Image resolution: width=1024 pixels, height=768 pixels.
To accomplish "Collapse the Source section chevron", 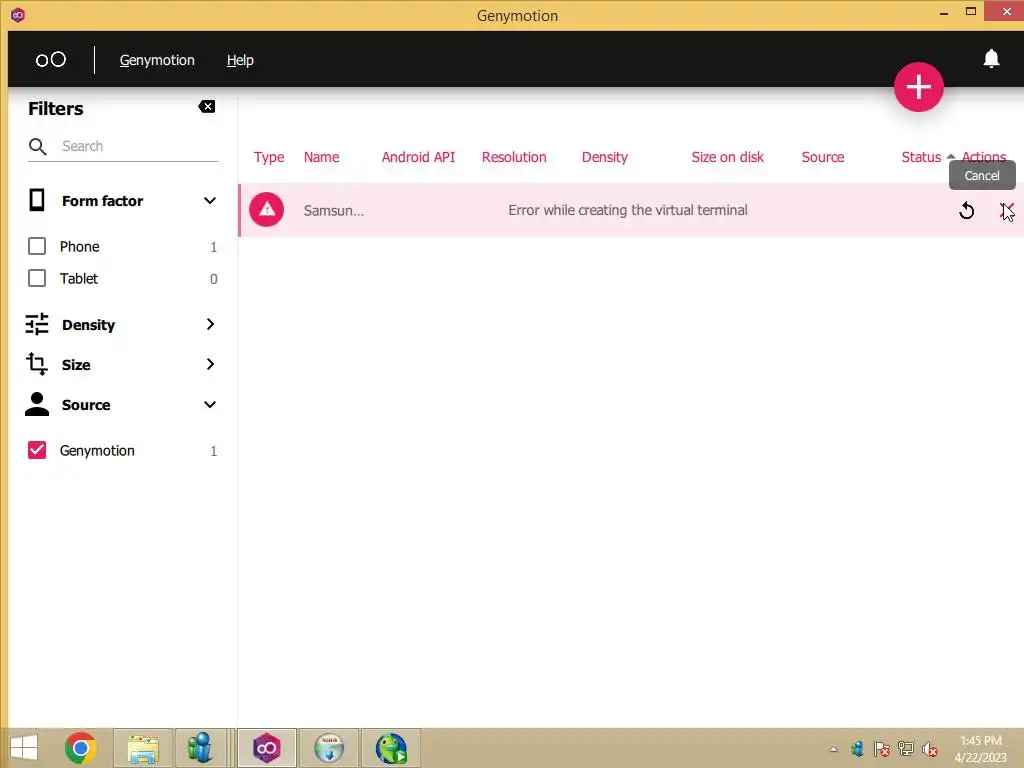I will [210, 405].
